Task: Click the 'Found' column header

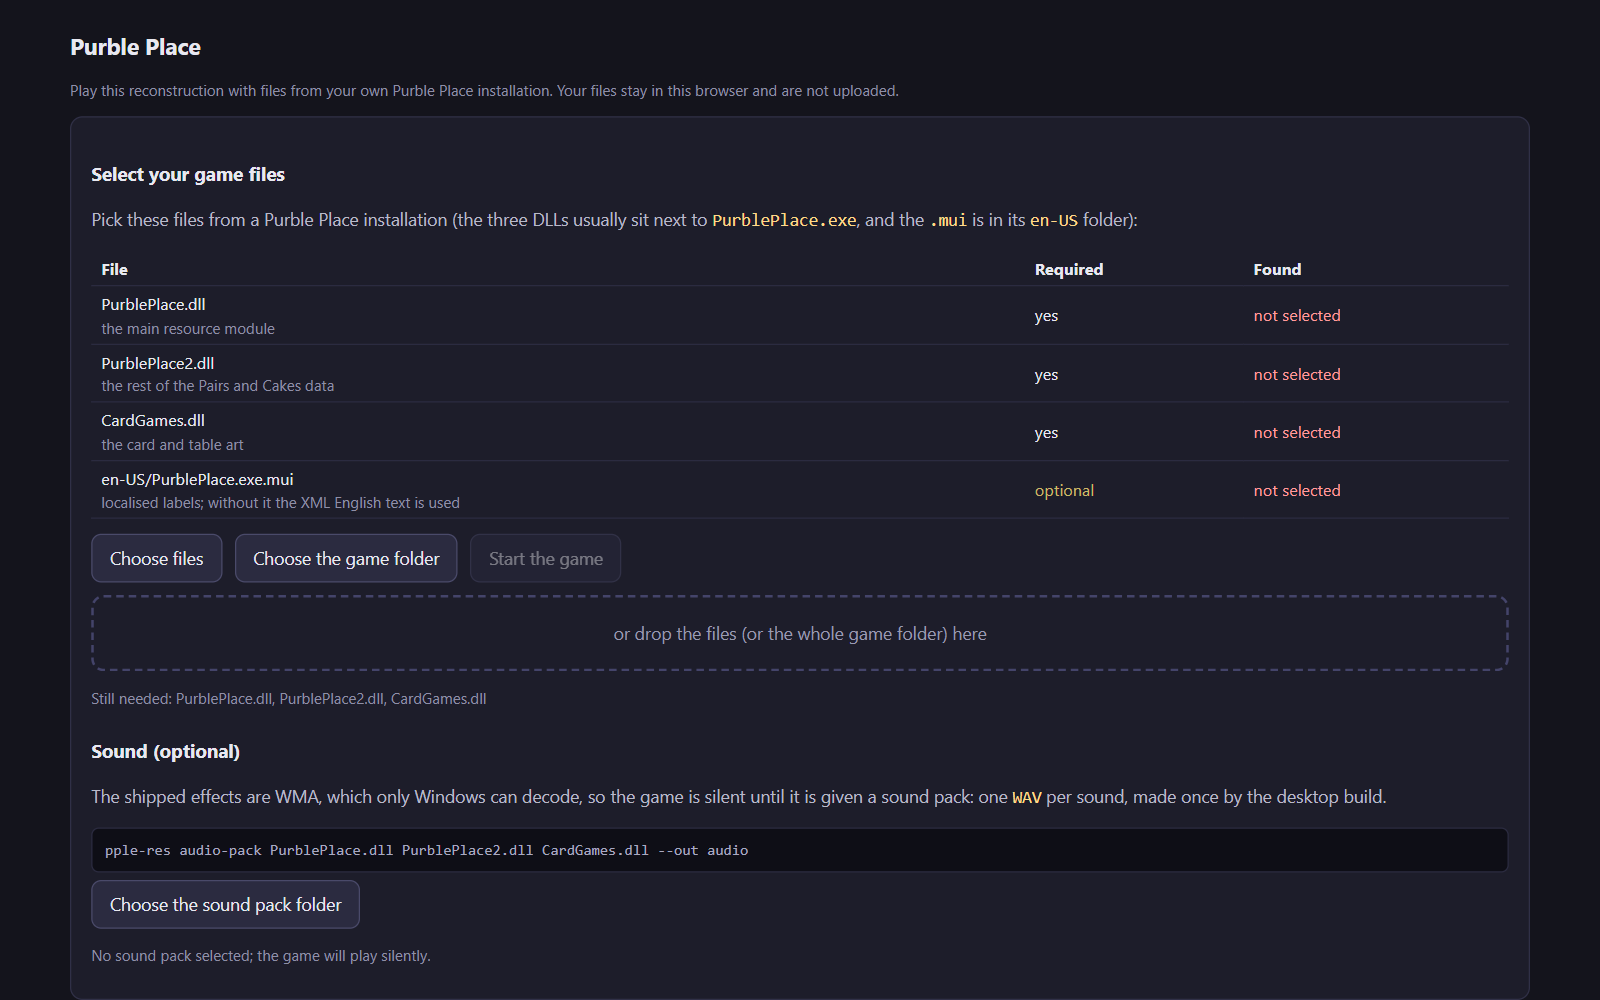Action: [1277, 269]
